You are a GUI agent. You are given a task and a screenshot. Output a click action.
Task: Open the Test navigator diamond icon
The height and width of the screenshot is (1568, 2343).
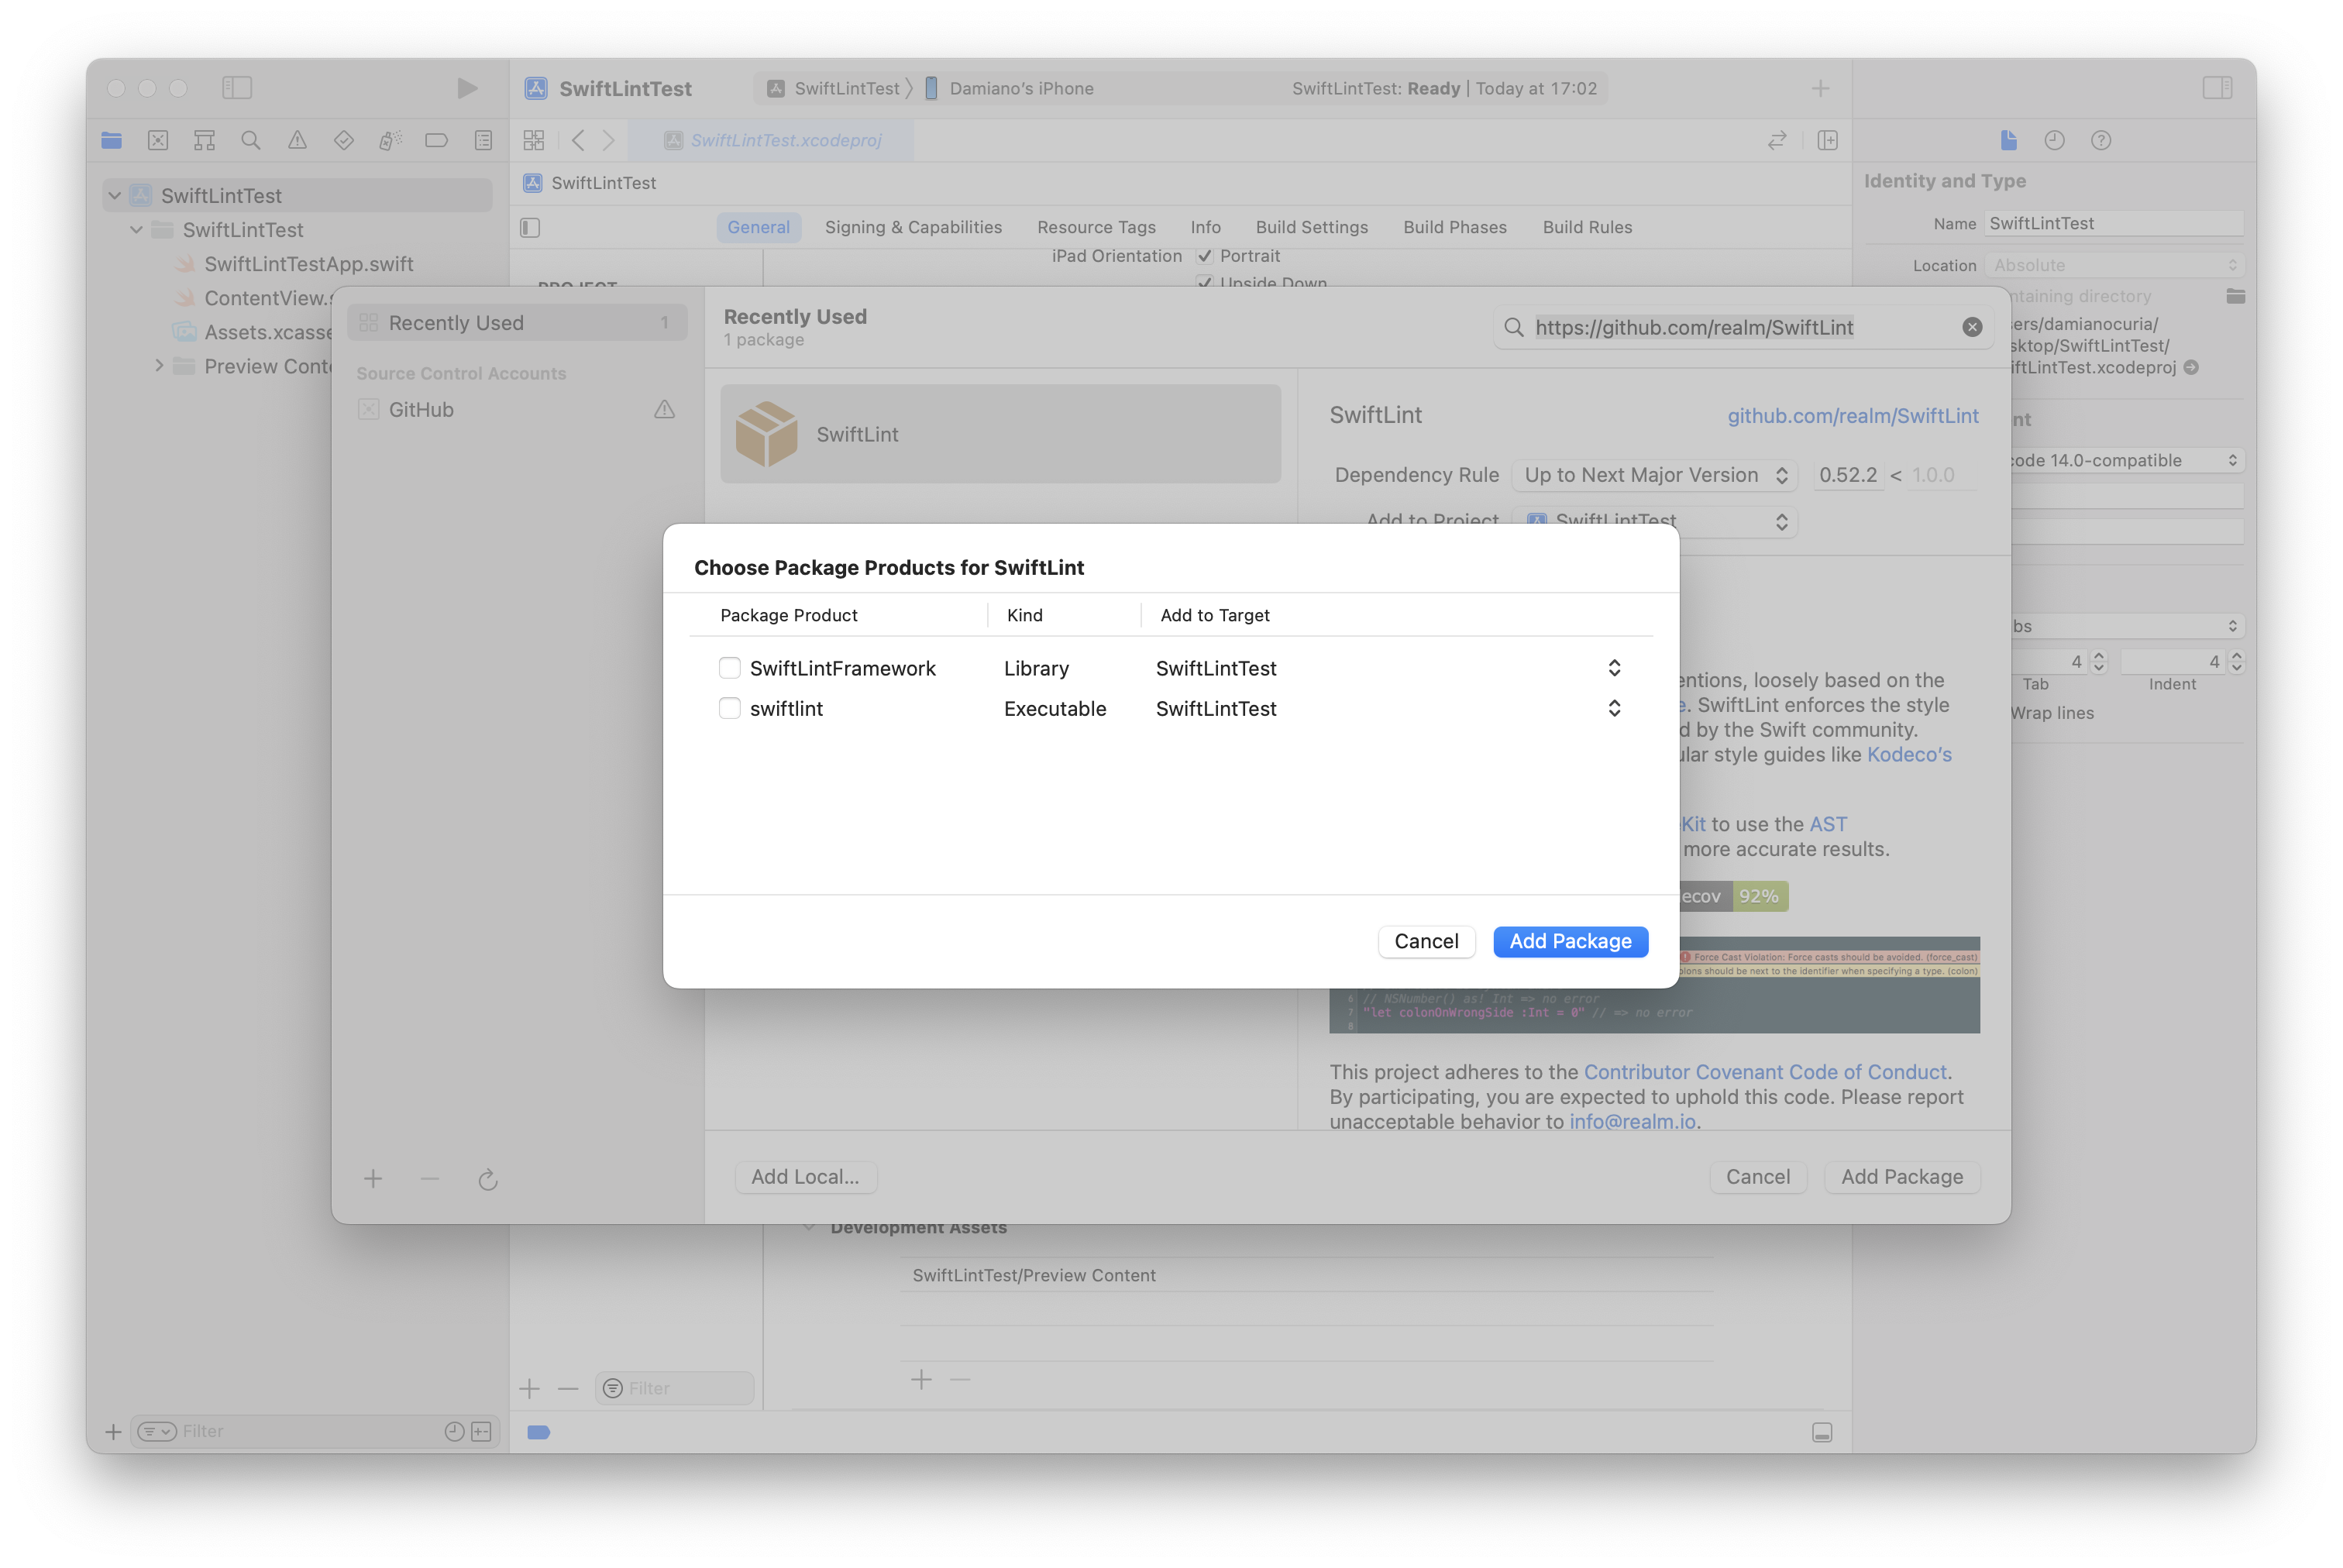coord(344,140)
